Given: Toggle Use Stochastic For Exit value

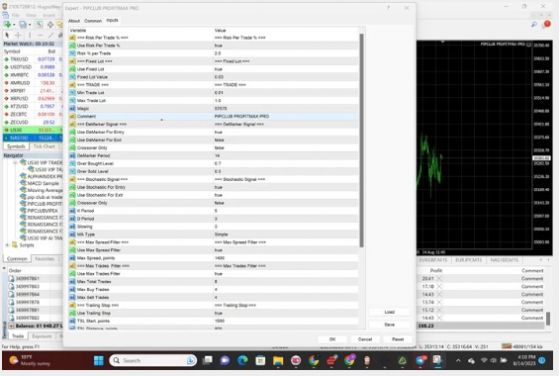Looking at the screenshot, I should 219,195.
